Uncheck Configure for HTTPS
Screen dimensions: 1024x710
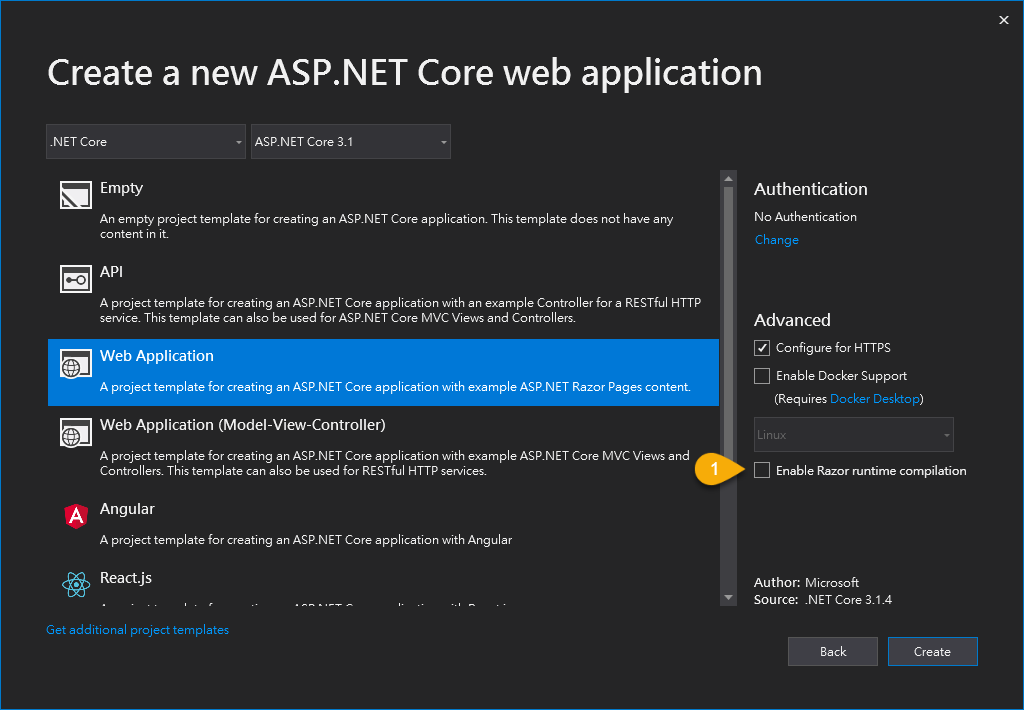click(762, 348)
